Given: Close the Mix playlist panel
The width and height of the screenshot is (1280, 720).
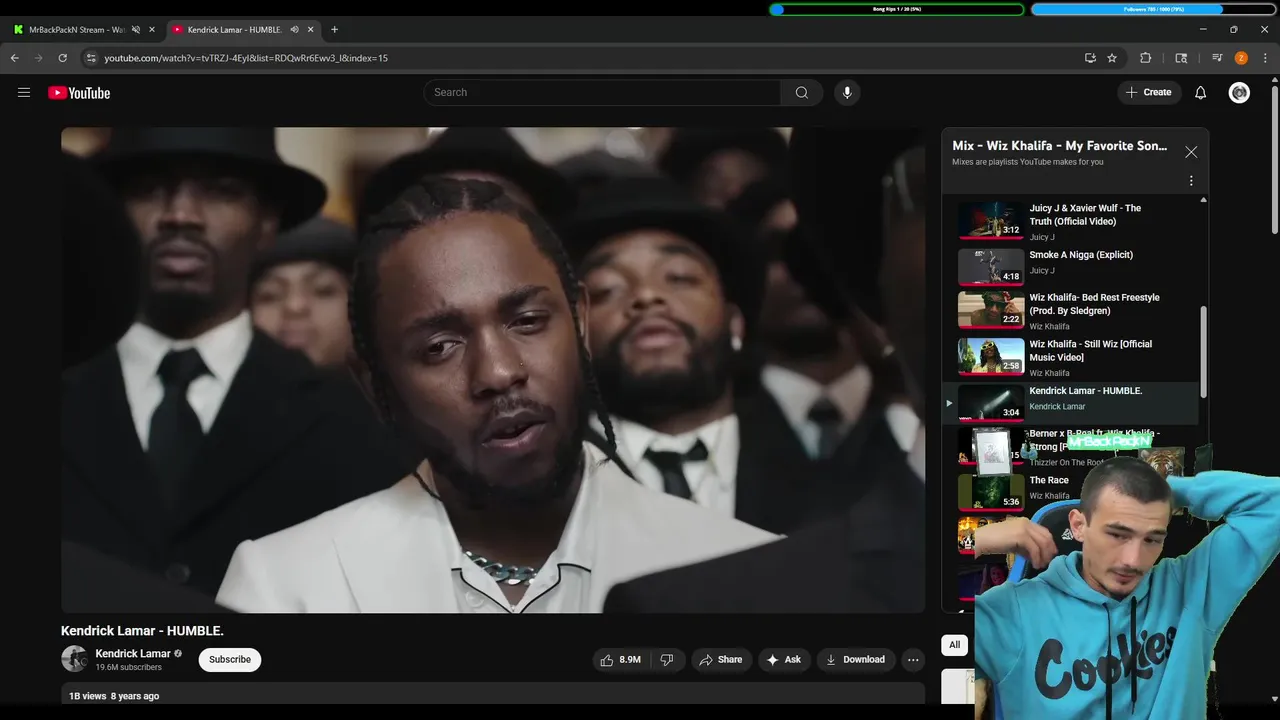Looking at the screenshot, I should tap(1191, 152).
